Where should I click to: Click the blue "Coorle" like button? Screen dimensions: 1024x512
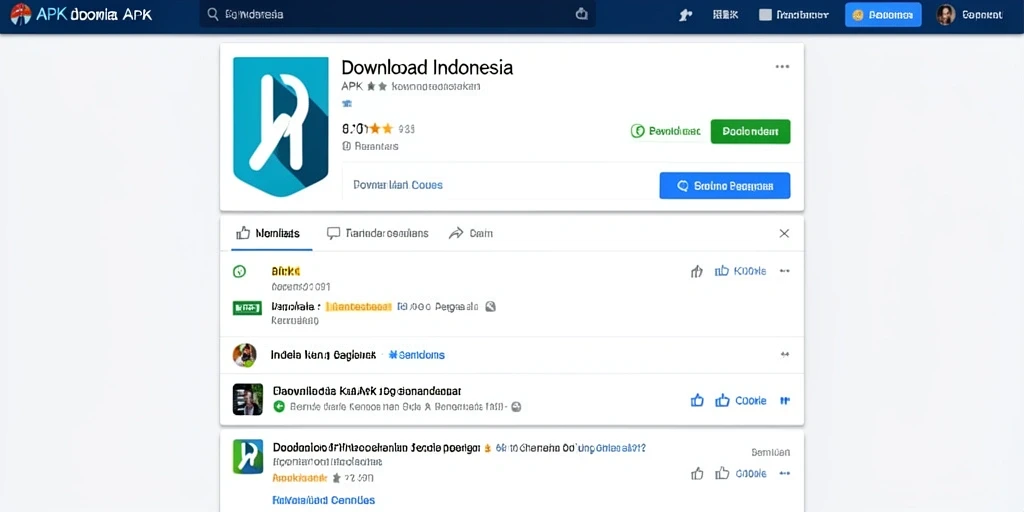click(741, 400)
